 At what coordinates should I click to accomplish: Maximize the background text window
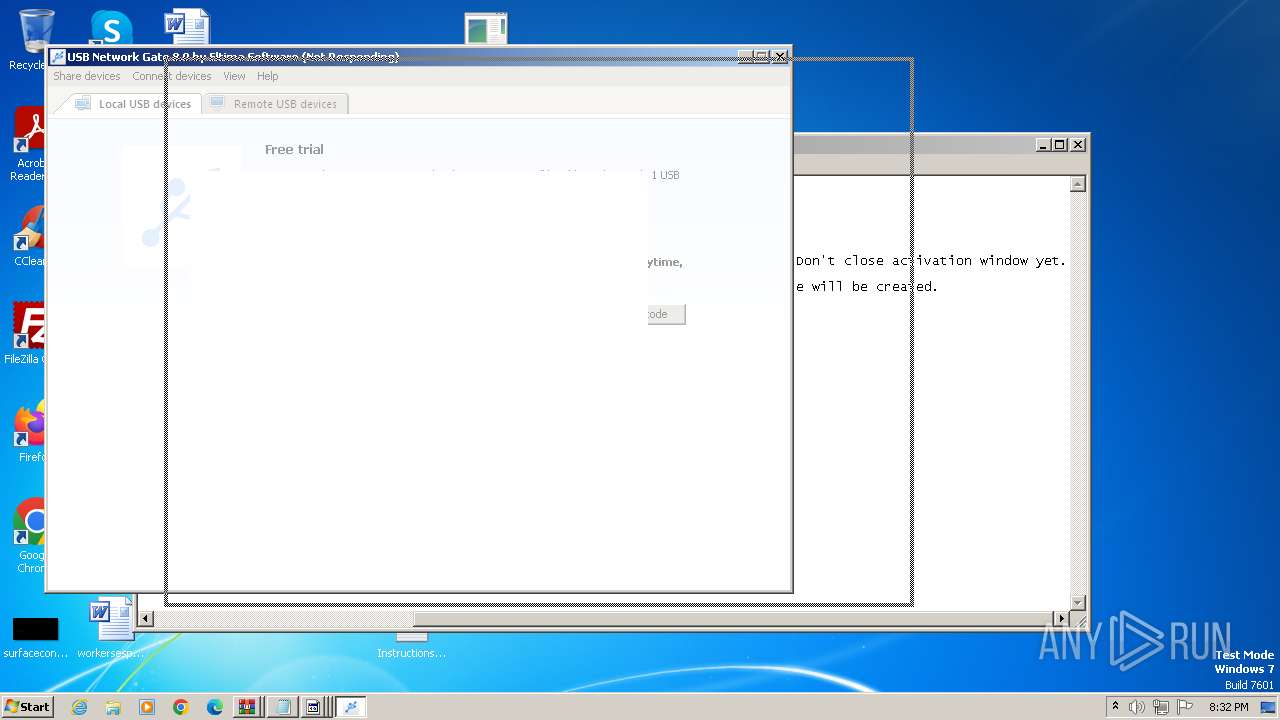(x=1060, y=145)
